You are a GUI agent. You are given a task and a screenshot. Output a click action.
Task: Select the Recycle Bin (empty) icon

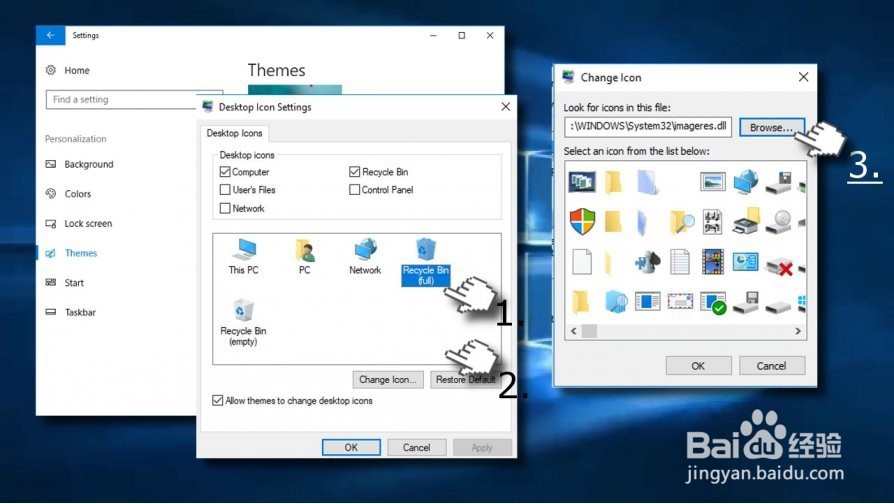(243, 322)
